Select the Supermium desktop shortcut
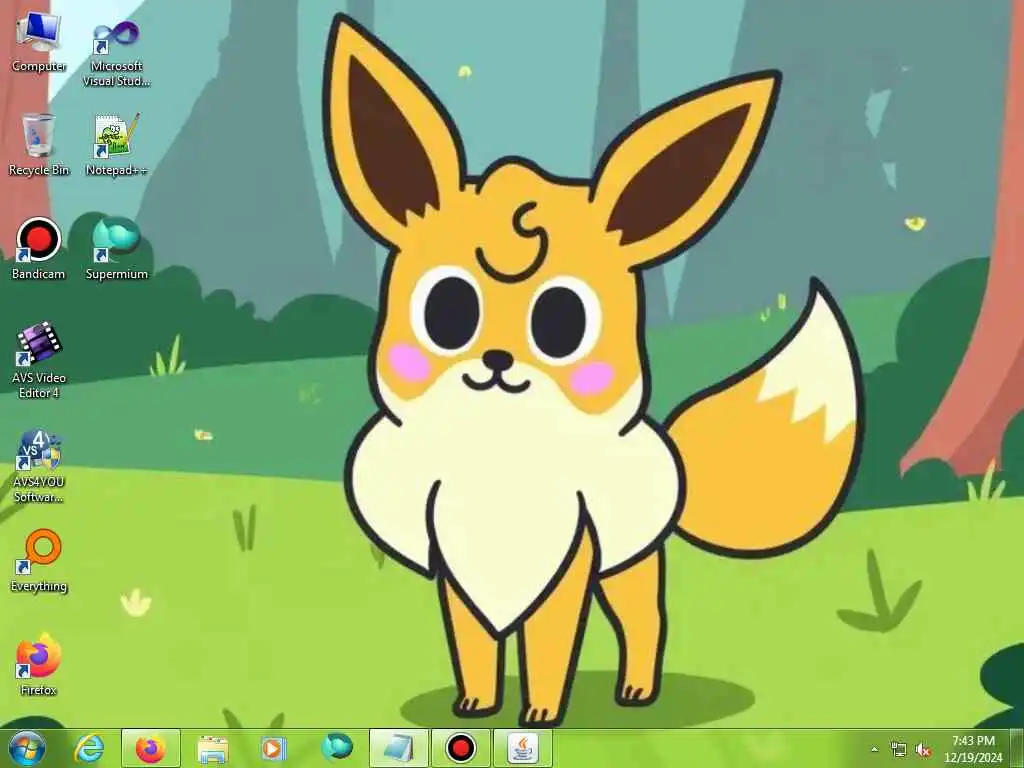The height and width of the screenshot is (768, 1024). (x=116, y=249)
